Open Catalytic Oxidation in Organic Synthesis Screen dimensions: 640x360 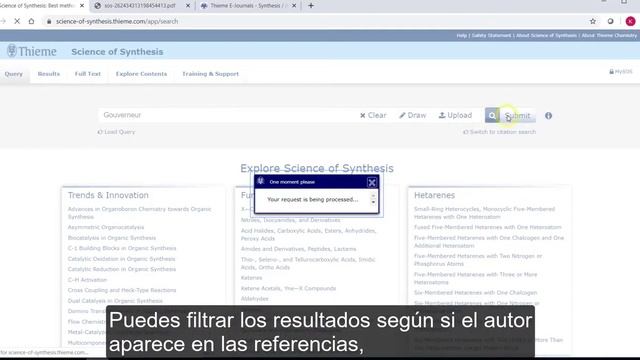coord(121,259)
